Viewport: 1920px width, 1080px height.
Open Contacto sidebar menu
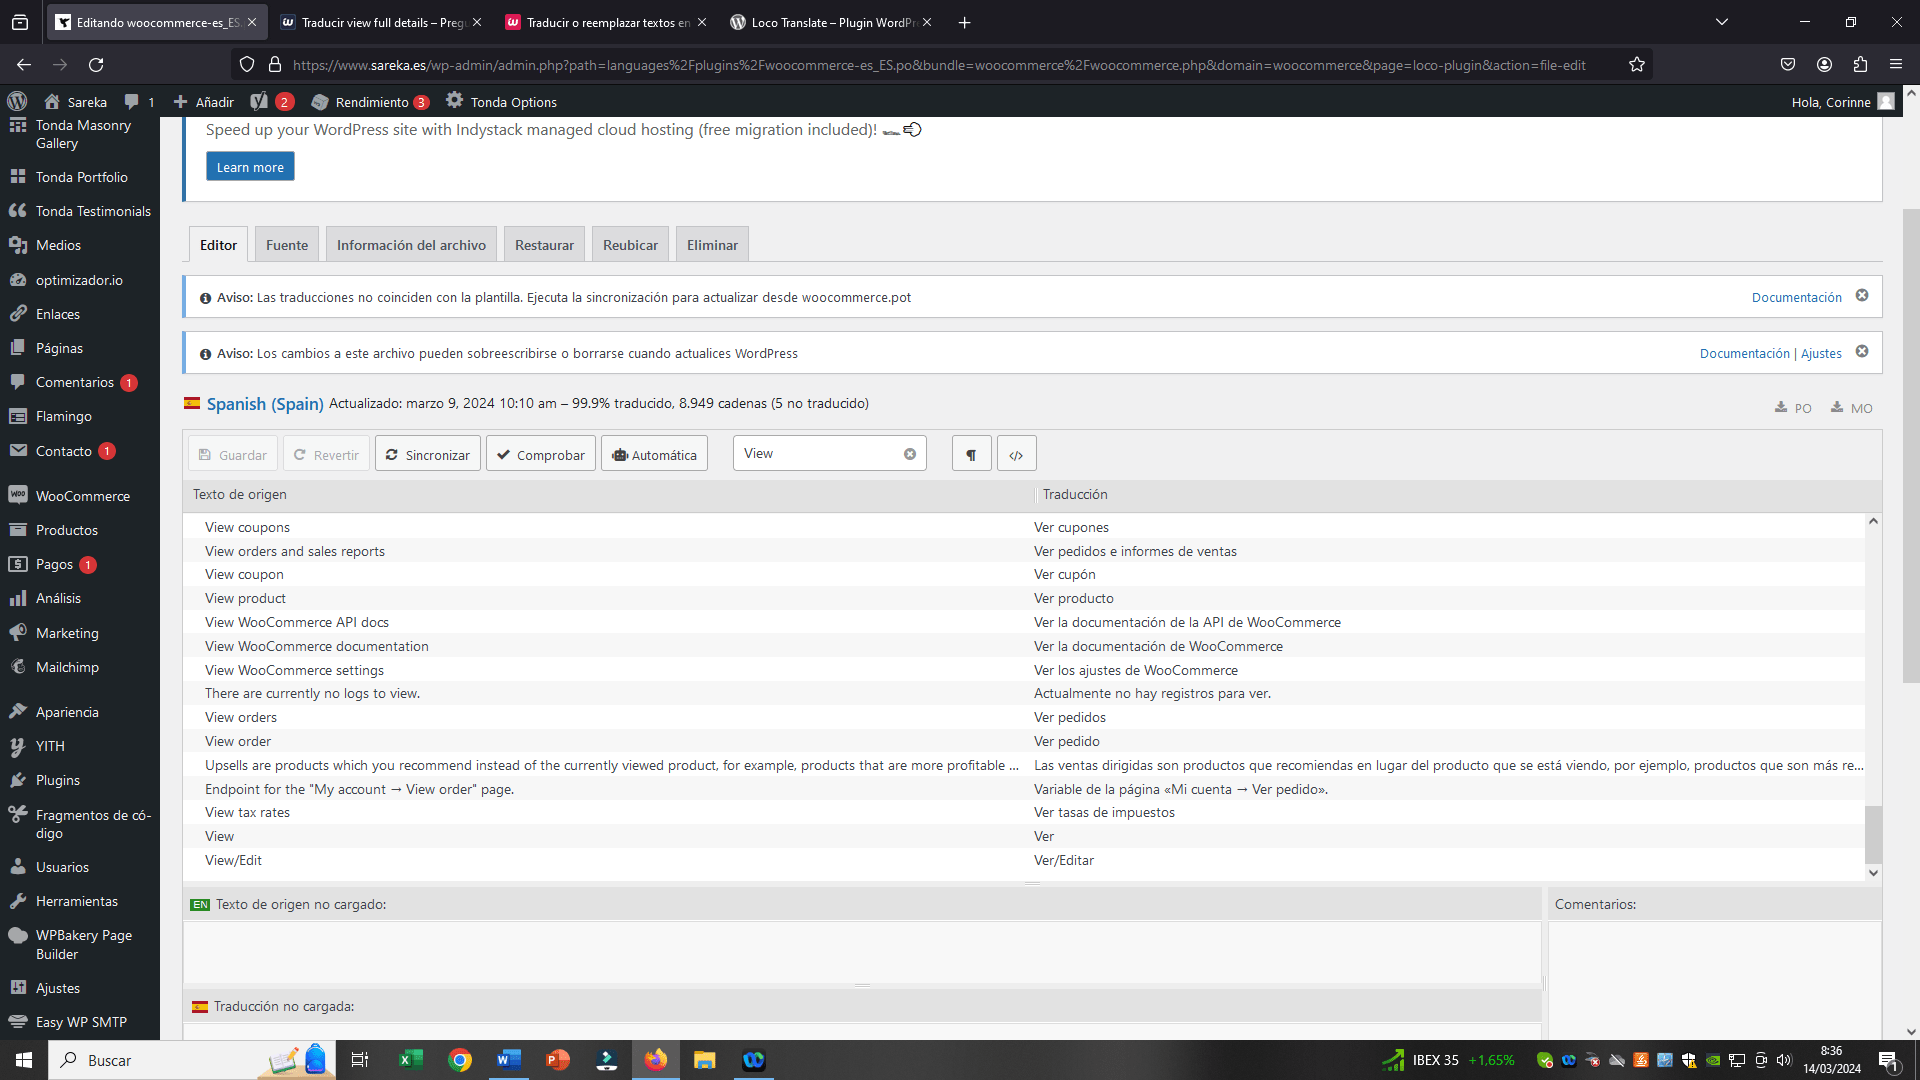point(80,451)
